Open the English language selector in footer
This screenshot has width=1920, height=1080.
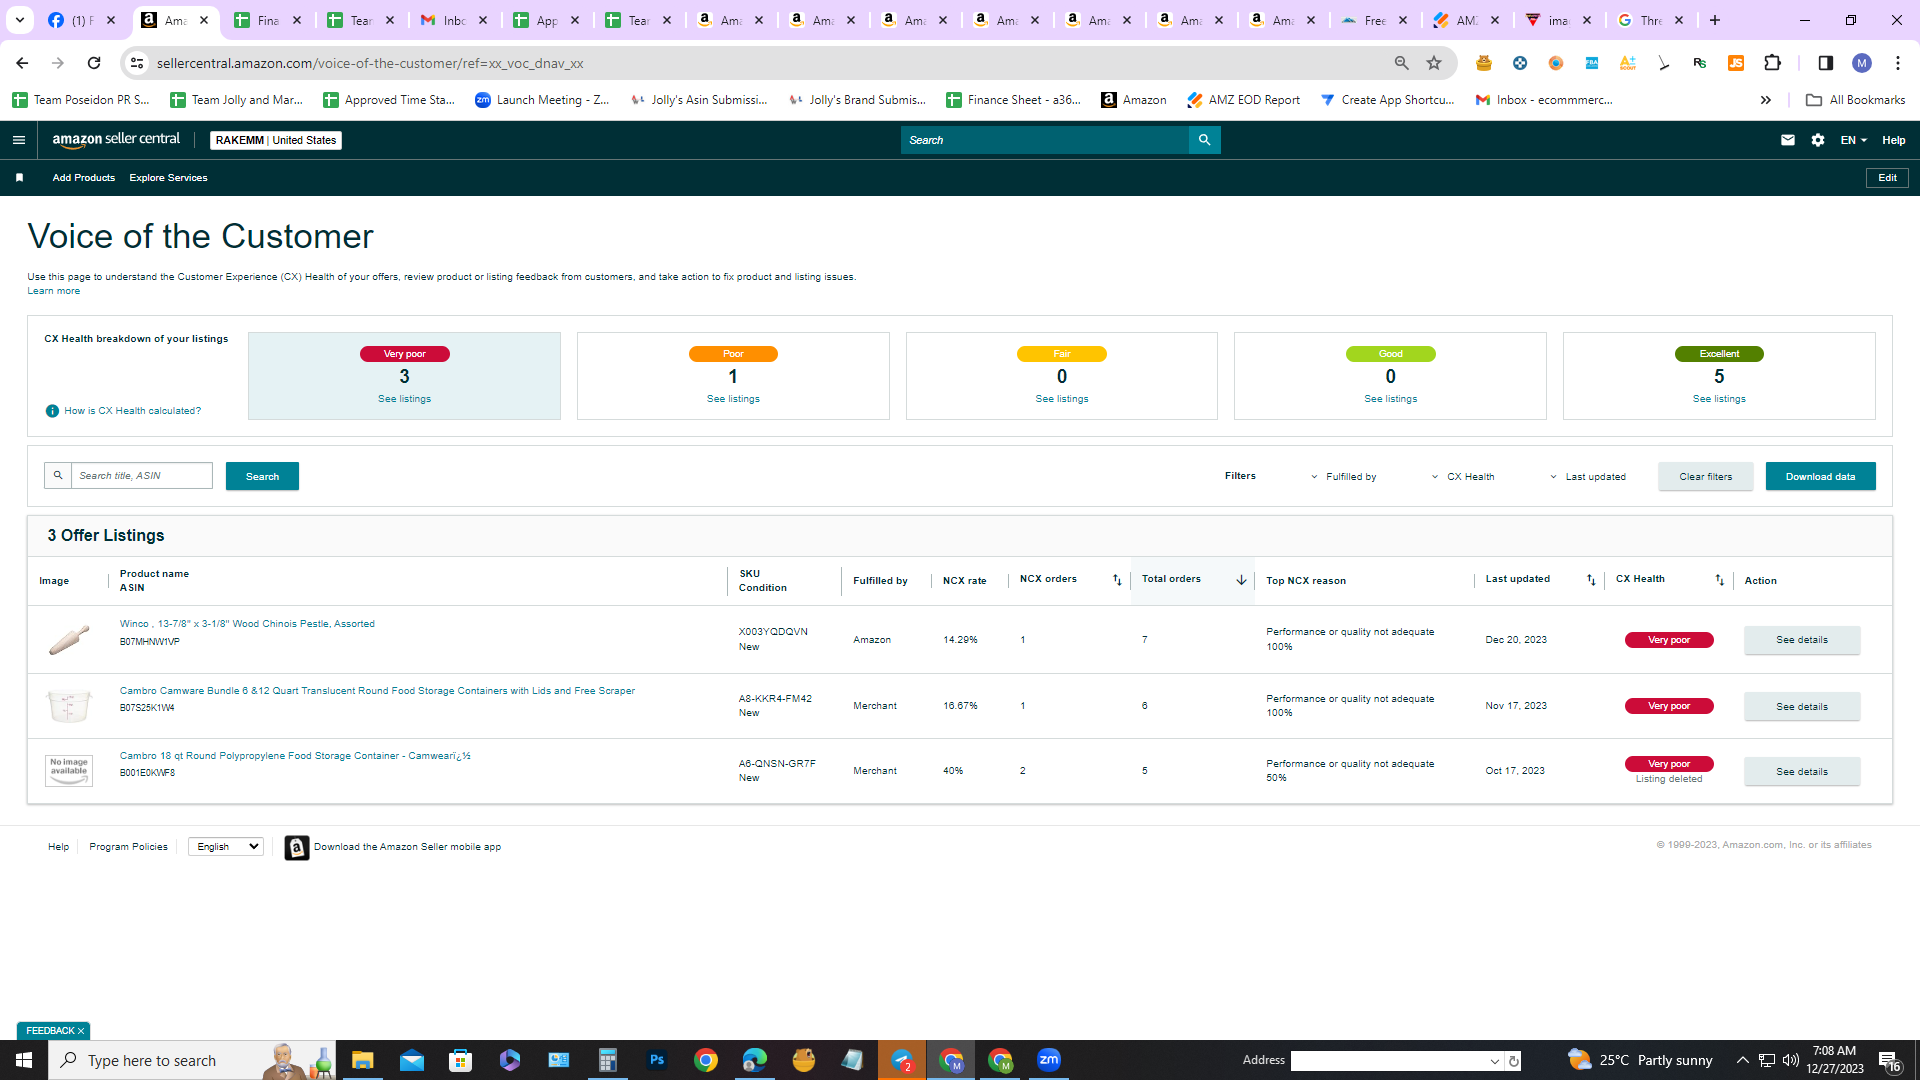(x=226, y=847)
